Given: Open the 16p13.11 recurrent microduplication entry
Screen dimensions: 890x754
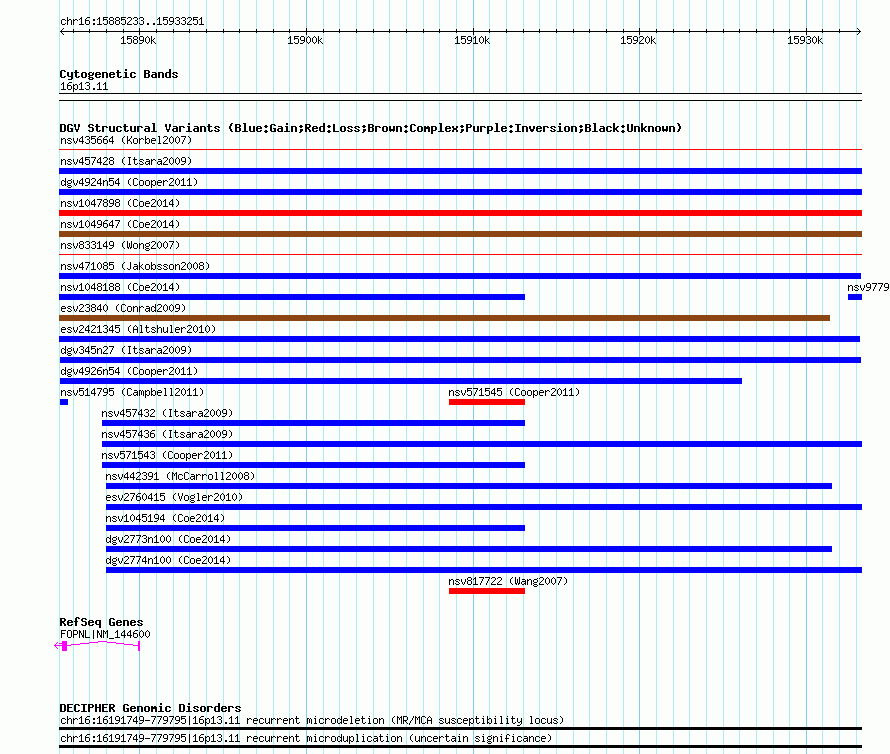Looking at the screenshot, I should pos(306,738).
